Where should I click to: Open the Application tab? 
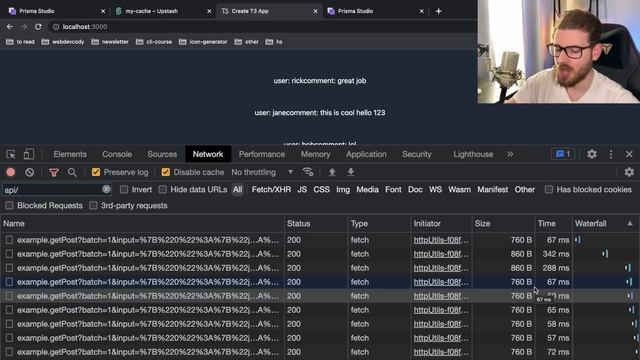366,154
